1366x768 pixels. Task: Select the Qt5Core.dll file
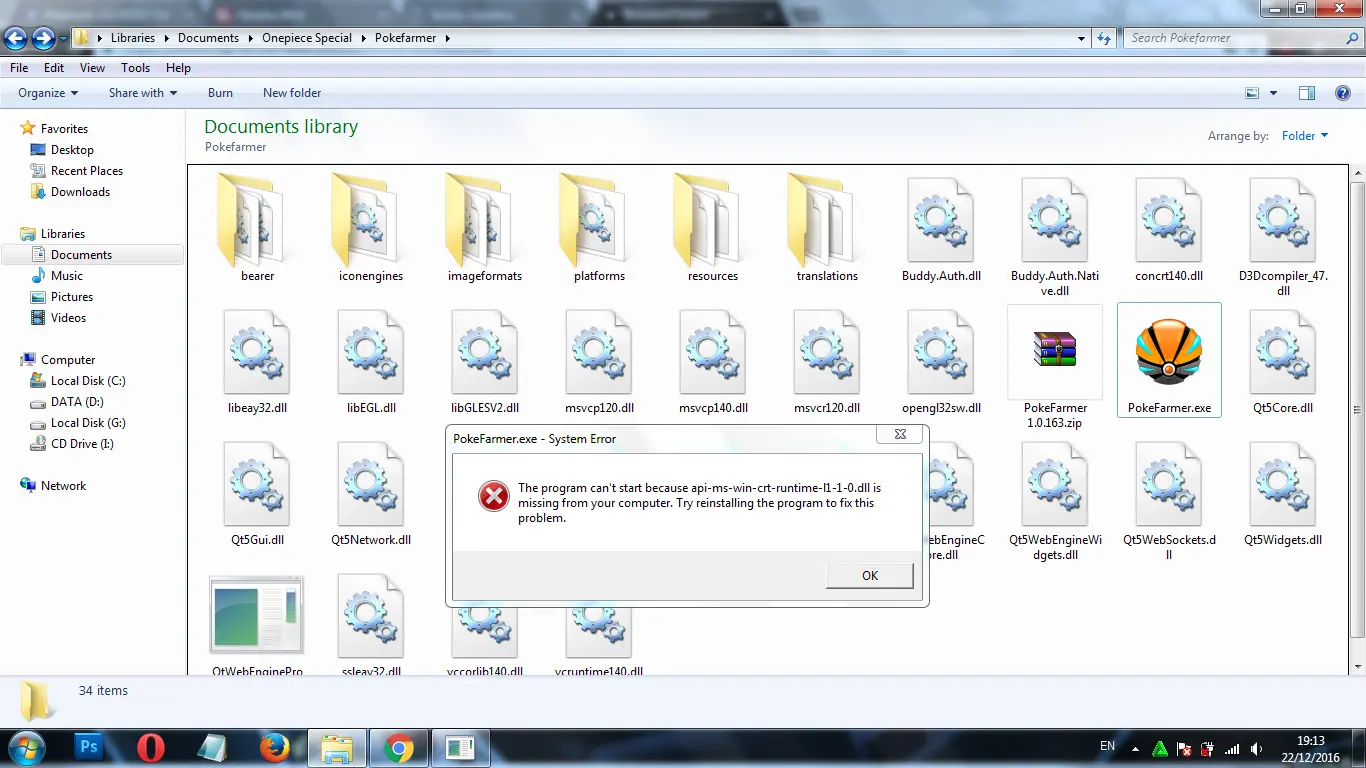click(1283, 362)
